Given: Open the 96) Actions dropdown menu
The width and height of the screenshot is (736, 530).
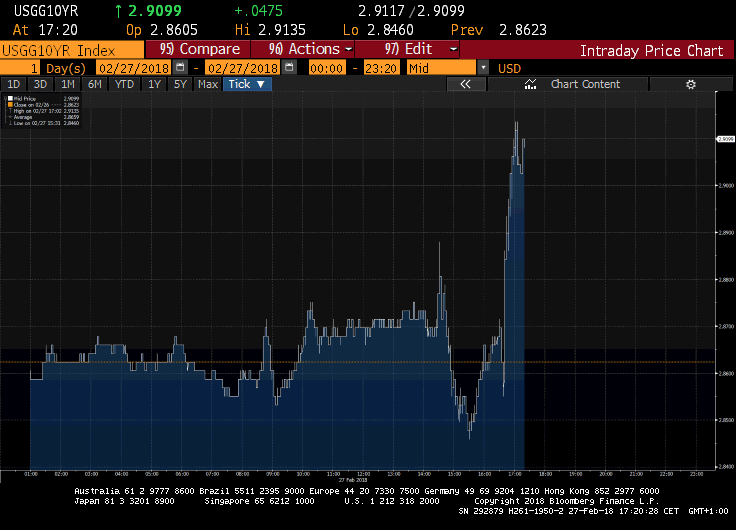Looking at the screenshot, I should click(303, 49).
